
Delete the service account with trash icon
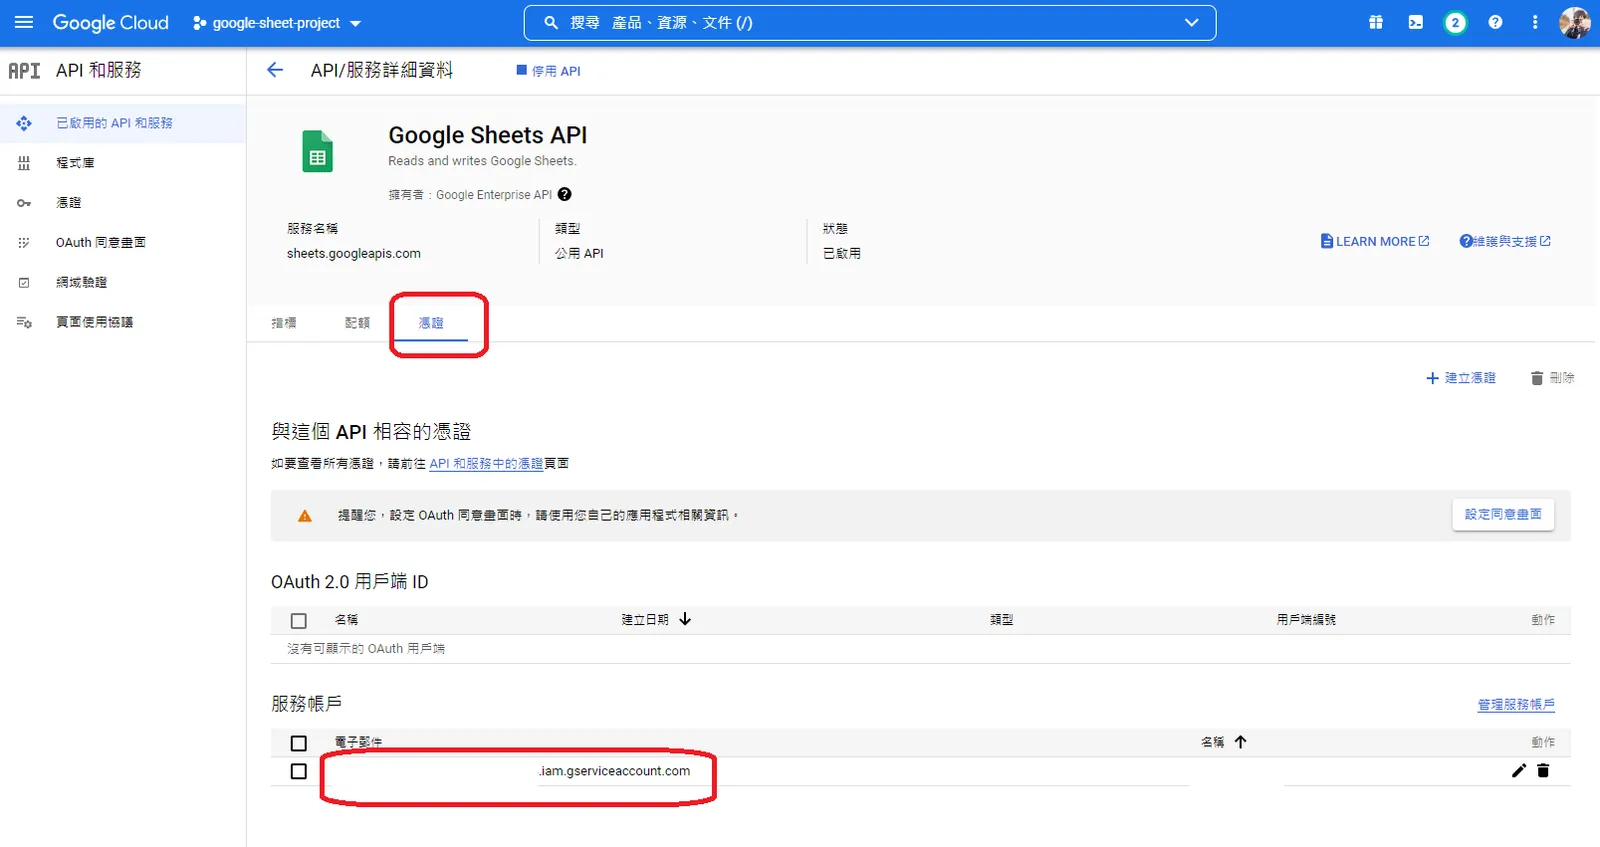click(x=1543, y=770)
